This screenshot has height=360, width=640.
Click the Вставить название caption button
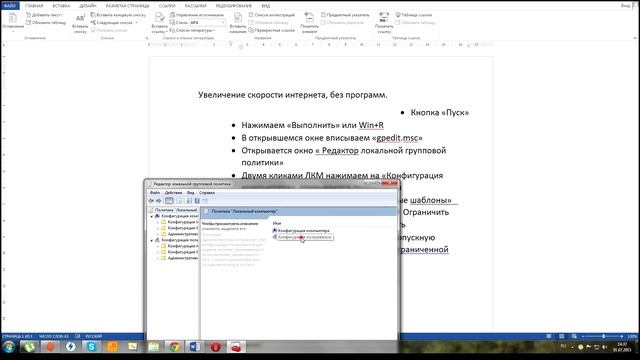coord(238,23)
